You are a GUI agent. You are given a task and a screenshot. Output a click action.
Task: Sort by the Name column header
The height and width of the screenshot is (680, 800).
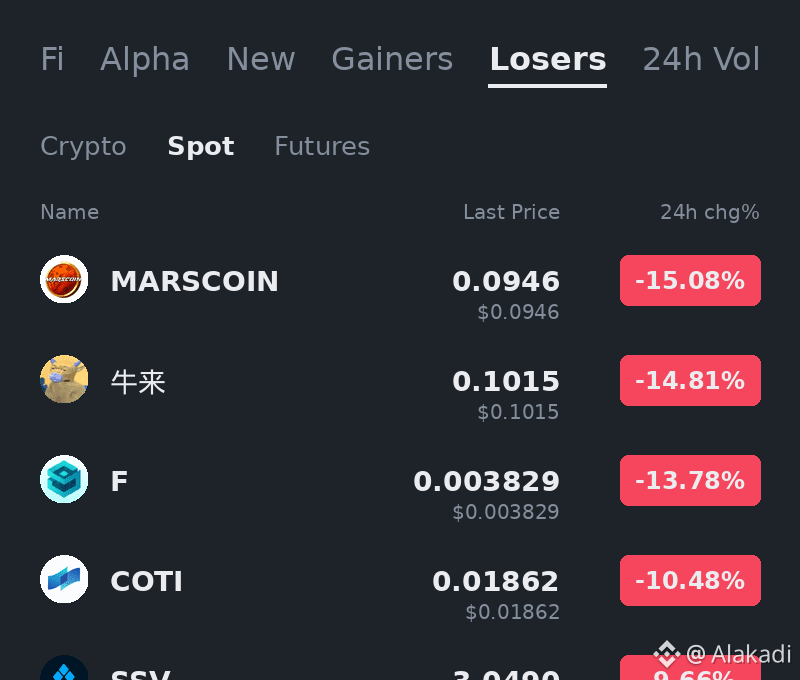pyautogui.click(x=69, y=212)
